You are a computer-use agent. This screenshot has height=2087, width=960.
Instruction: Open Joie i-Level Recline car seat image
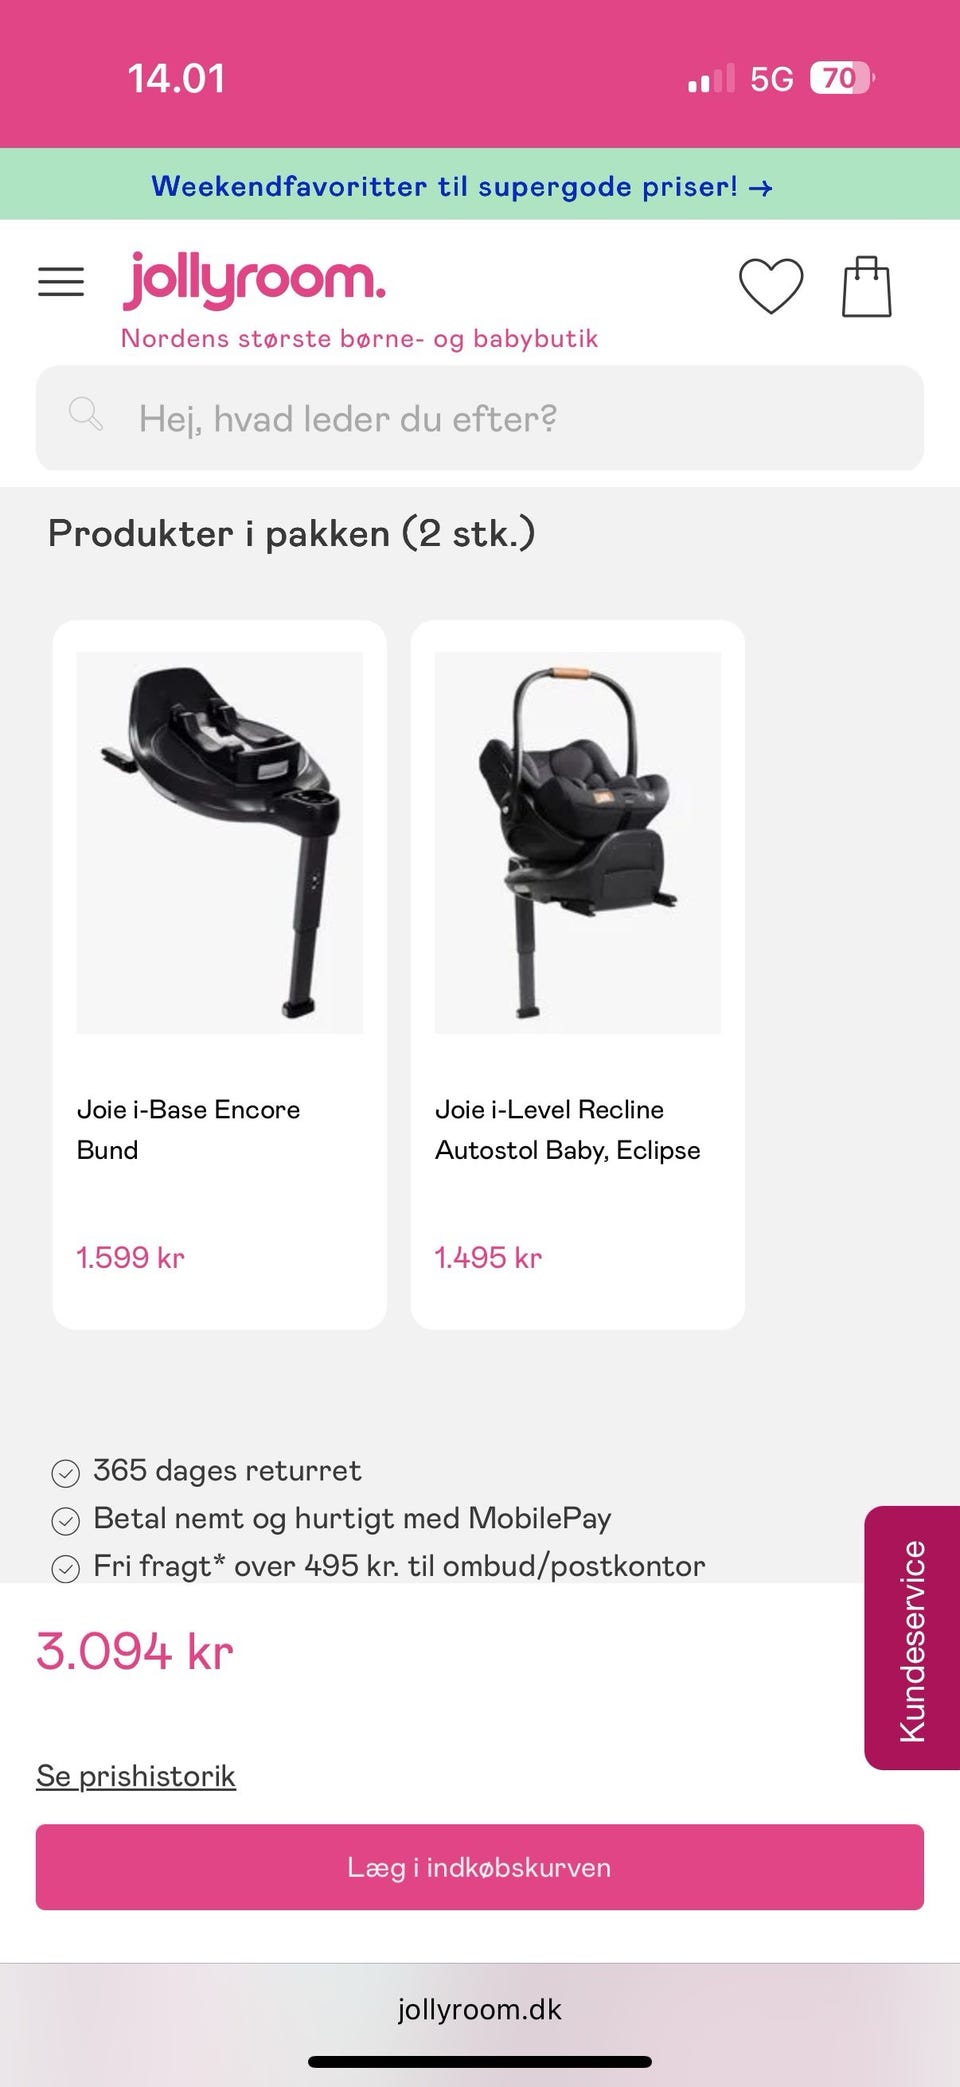pyautogui.click(x=577, y=842)
